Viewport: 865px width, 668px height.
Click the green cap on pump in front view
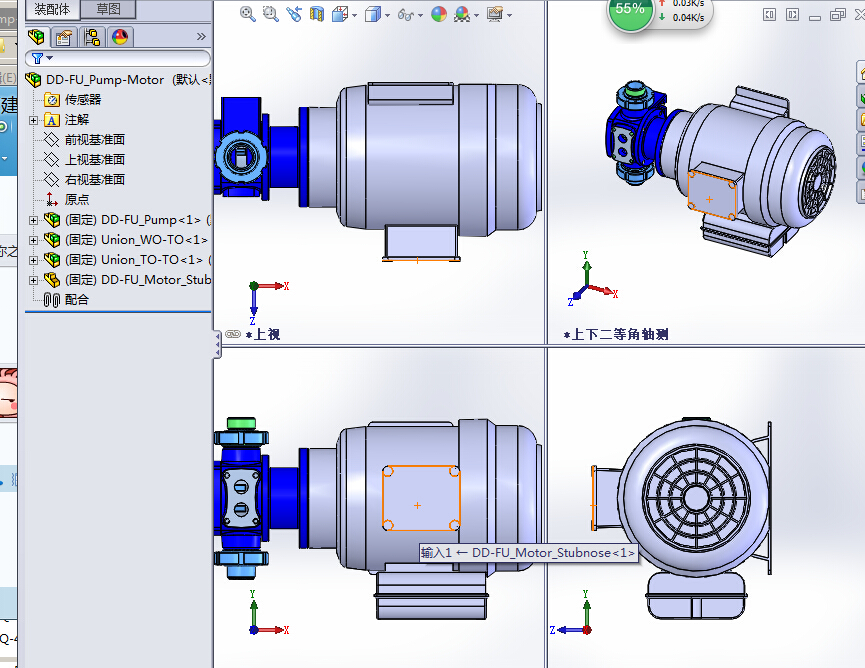pos(241,423)
